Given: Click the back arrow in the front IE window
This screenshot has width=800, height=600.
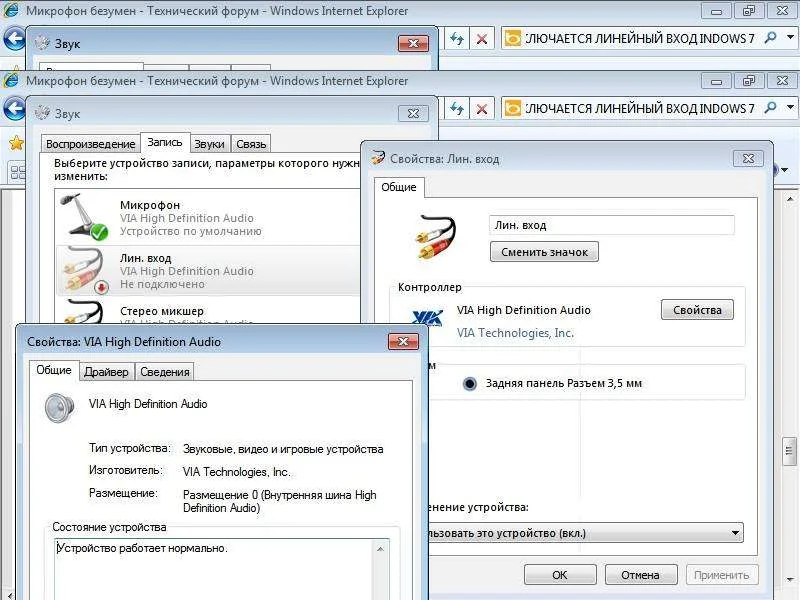Looking at the screenshot, I should [14, 108].
